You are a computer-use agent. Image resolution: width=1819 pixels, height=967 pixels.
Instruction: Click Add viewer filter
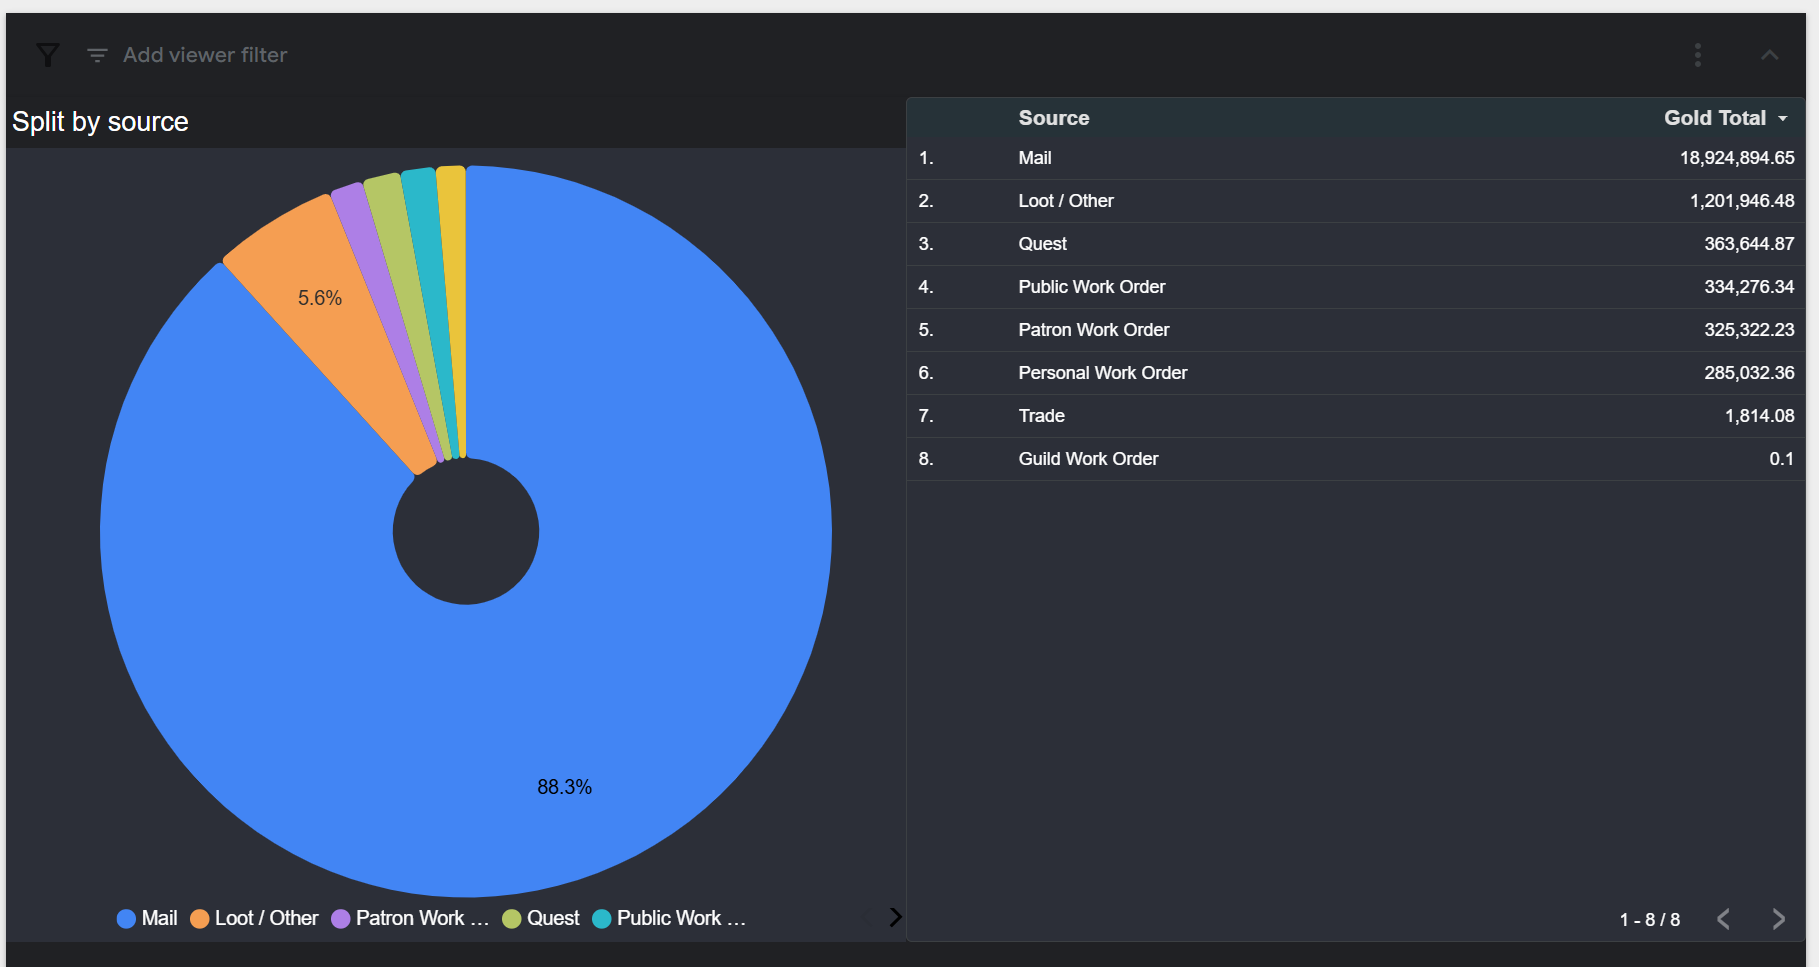205,55
